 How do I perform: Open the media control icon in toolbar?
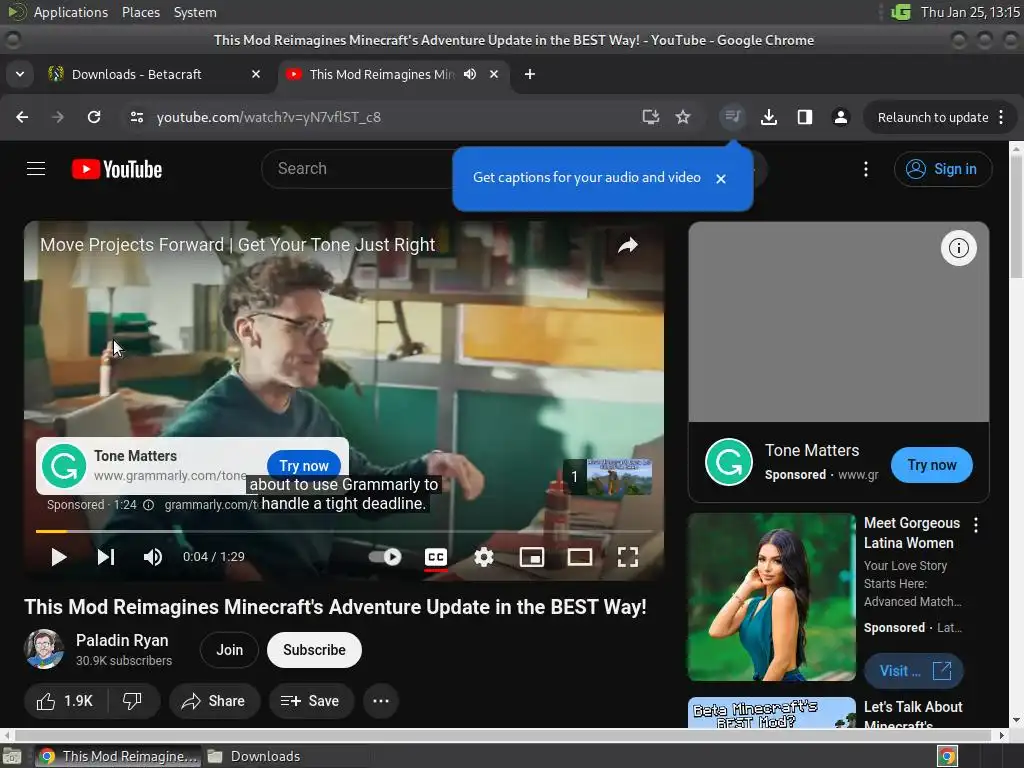(733, 117)
